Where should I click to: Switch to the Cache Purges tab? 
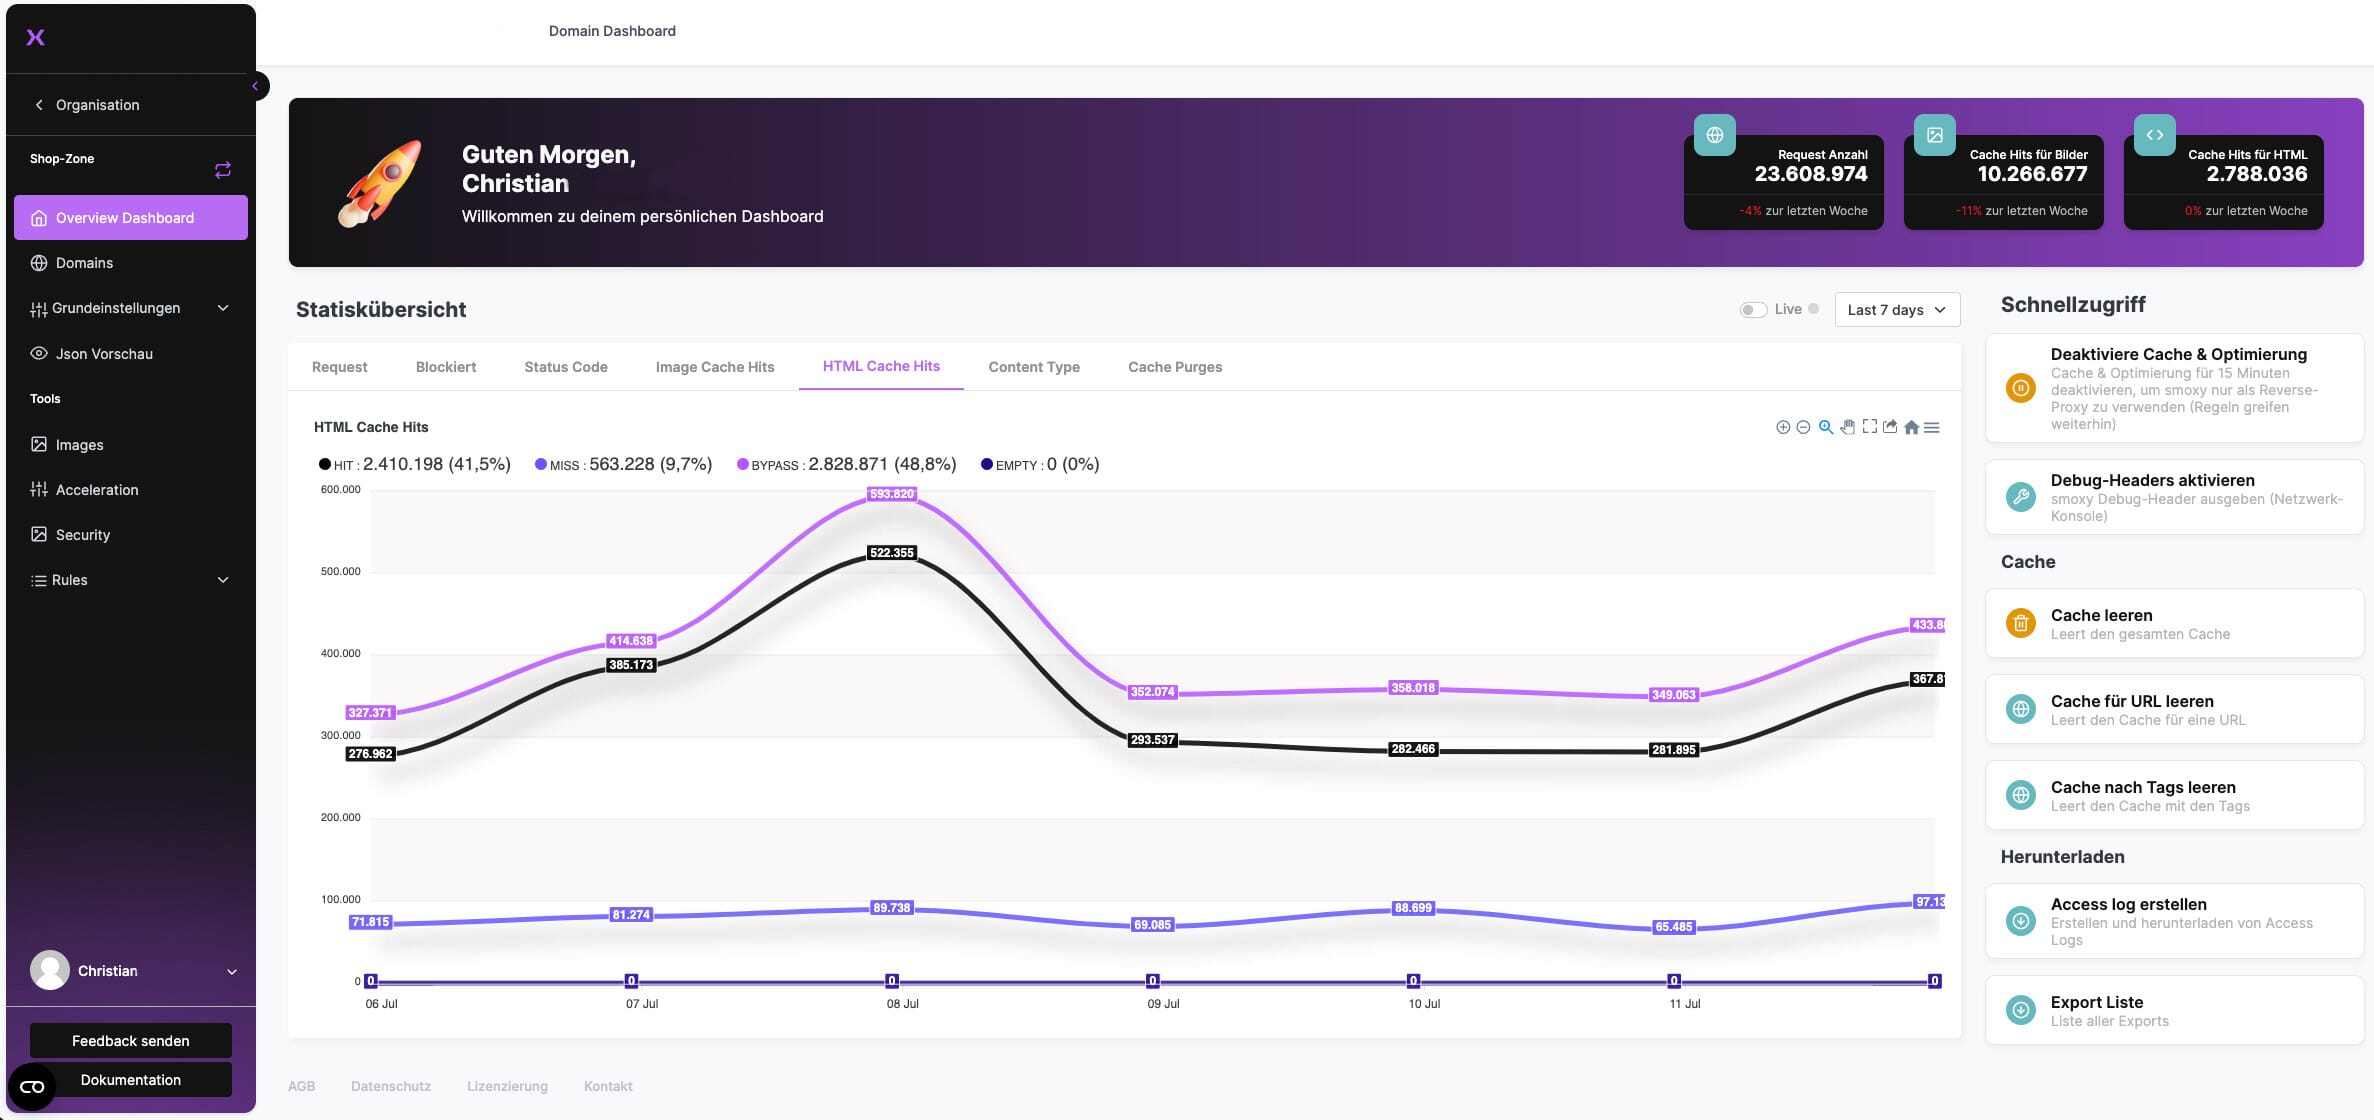point(1174,367)
